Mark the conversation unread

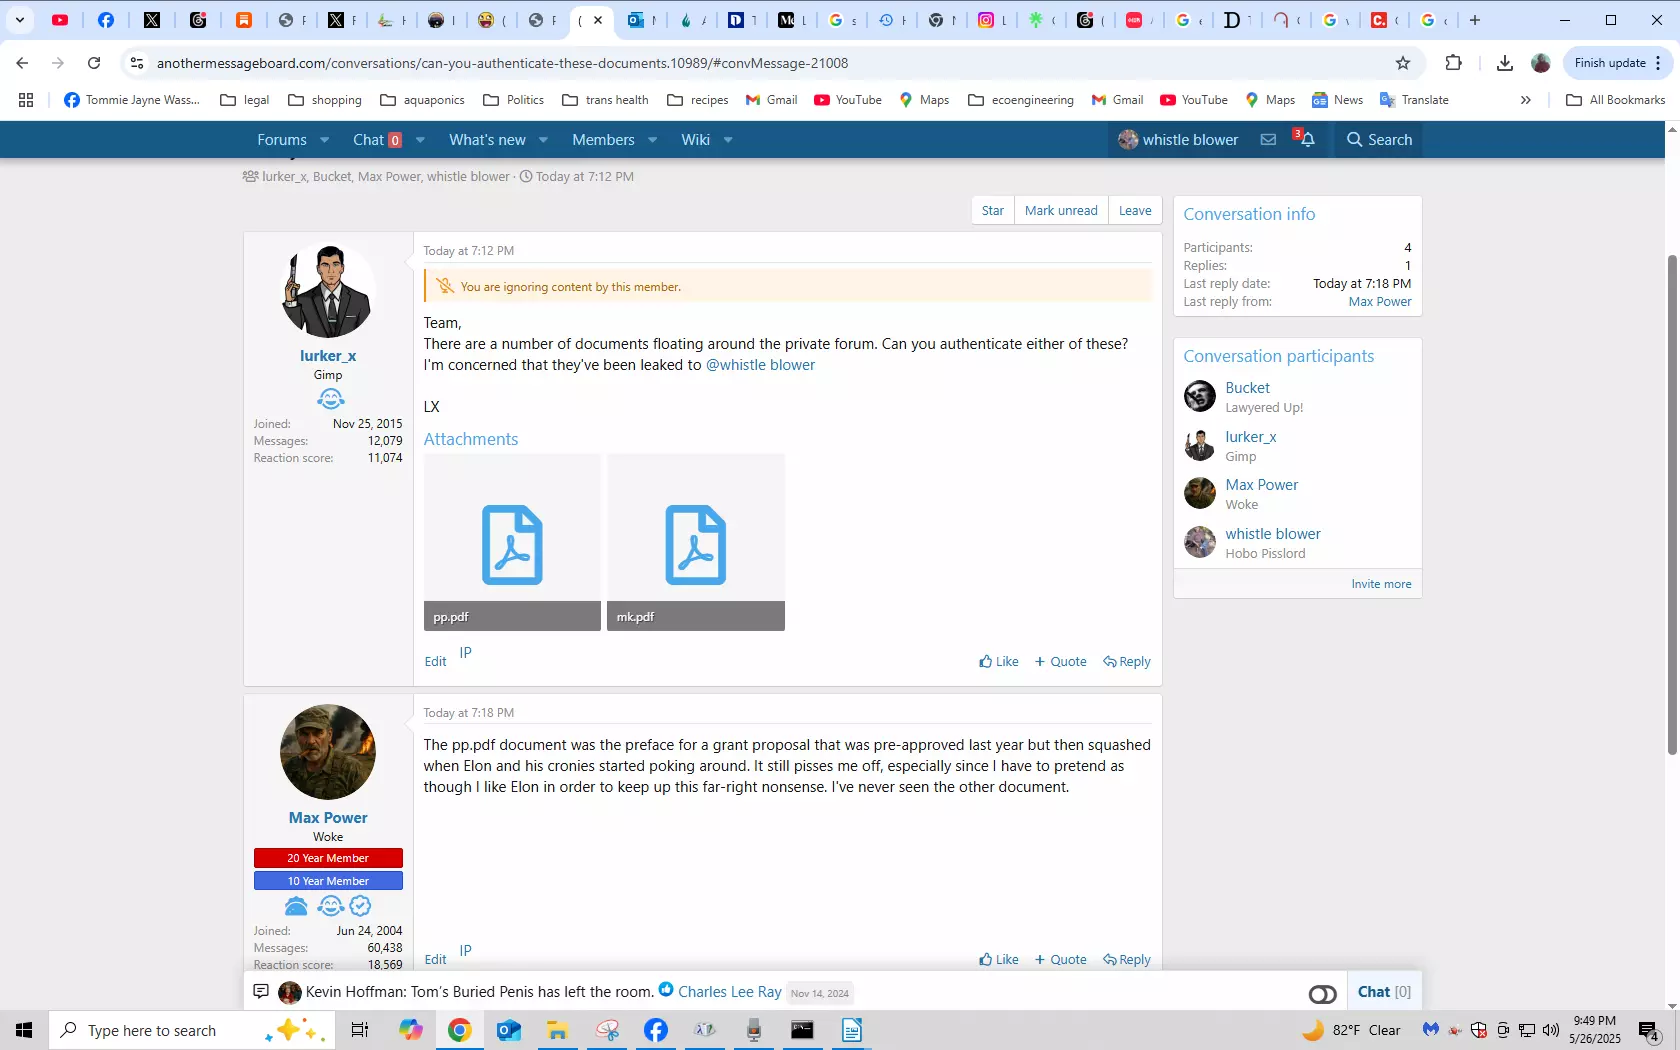pyautogui.click(x=1061, y=211)
